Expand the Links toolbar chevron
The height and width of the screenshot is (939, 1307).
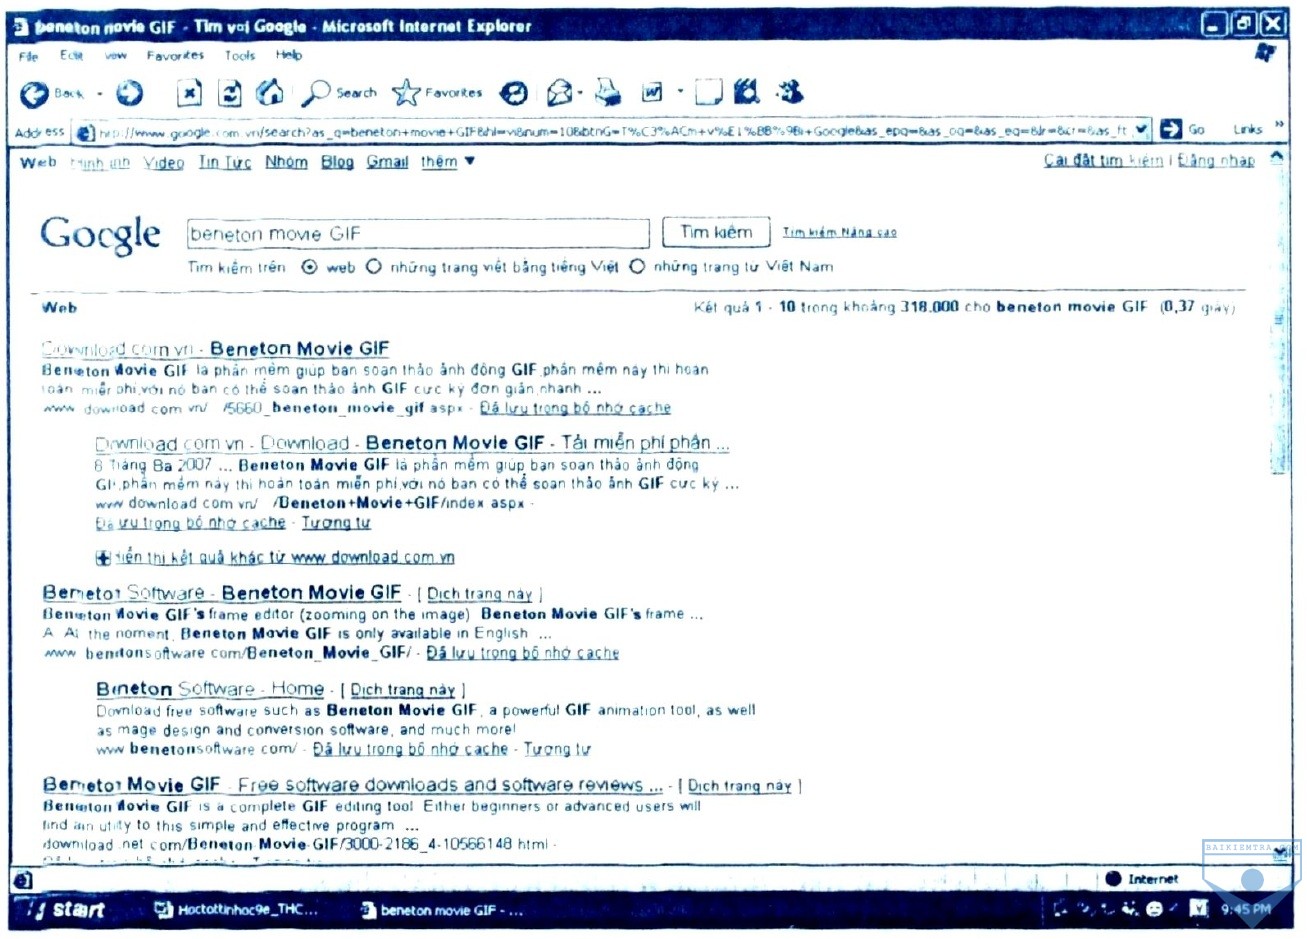(x=1278, y=126)
